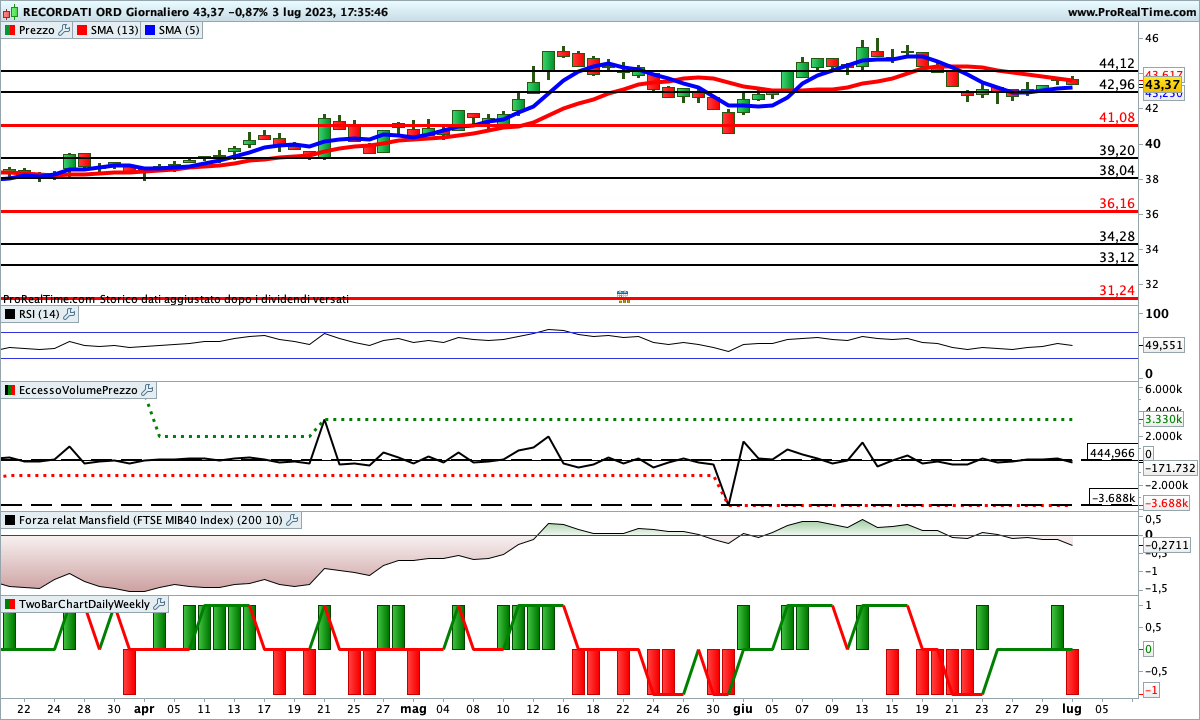Open Forza relat Mansfield settings wrench
This screenshot has height=720, width=1200.
click(x=292, y=520)
